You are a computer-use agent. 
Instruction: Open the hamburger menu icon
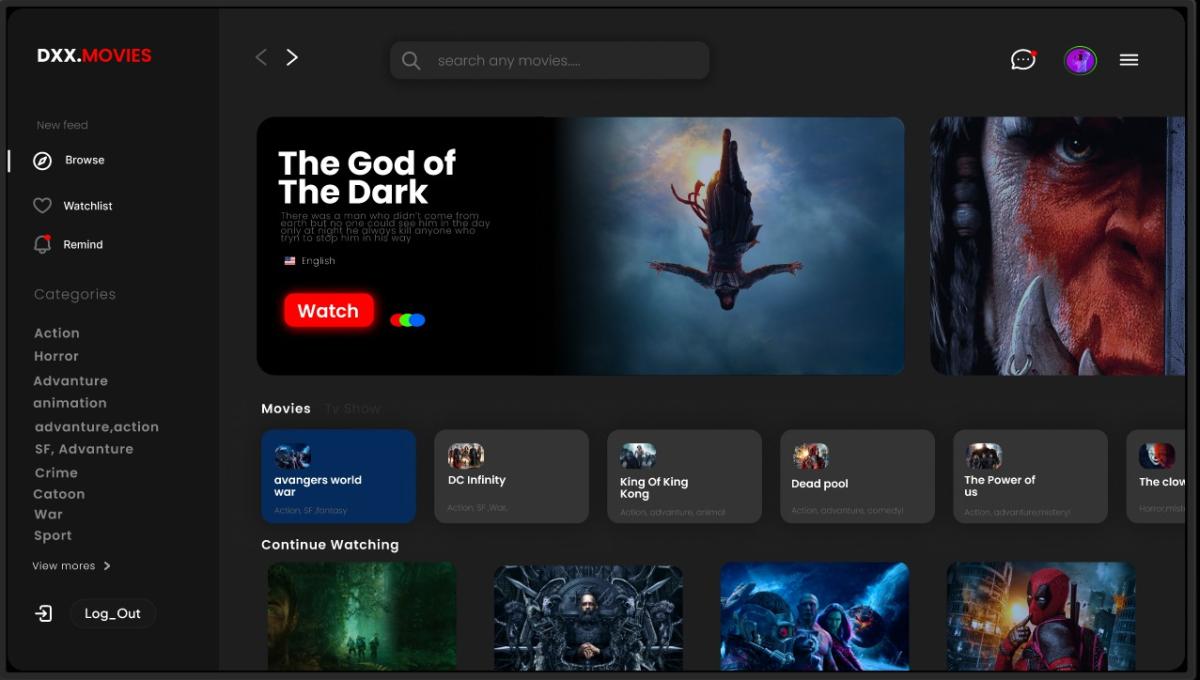1129,60
